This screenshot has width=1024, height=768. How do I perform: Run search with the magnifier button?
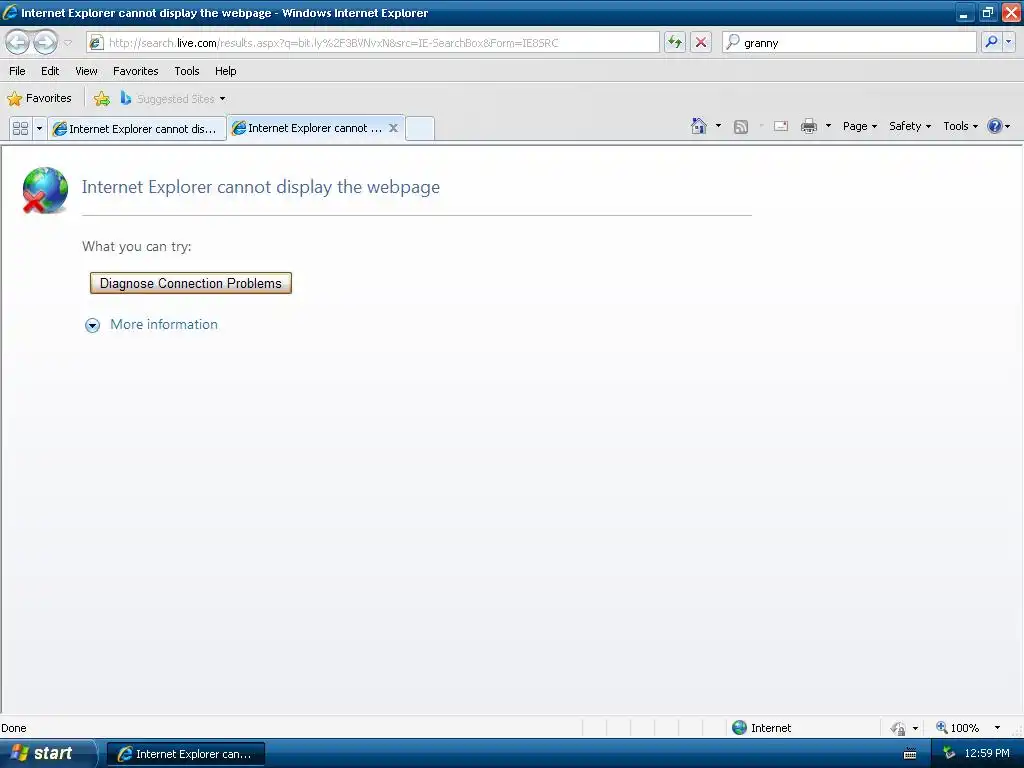click(991, 42)
